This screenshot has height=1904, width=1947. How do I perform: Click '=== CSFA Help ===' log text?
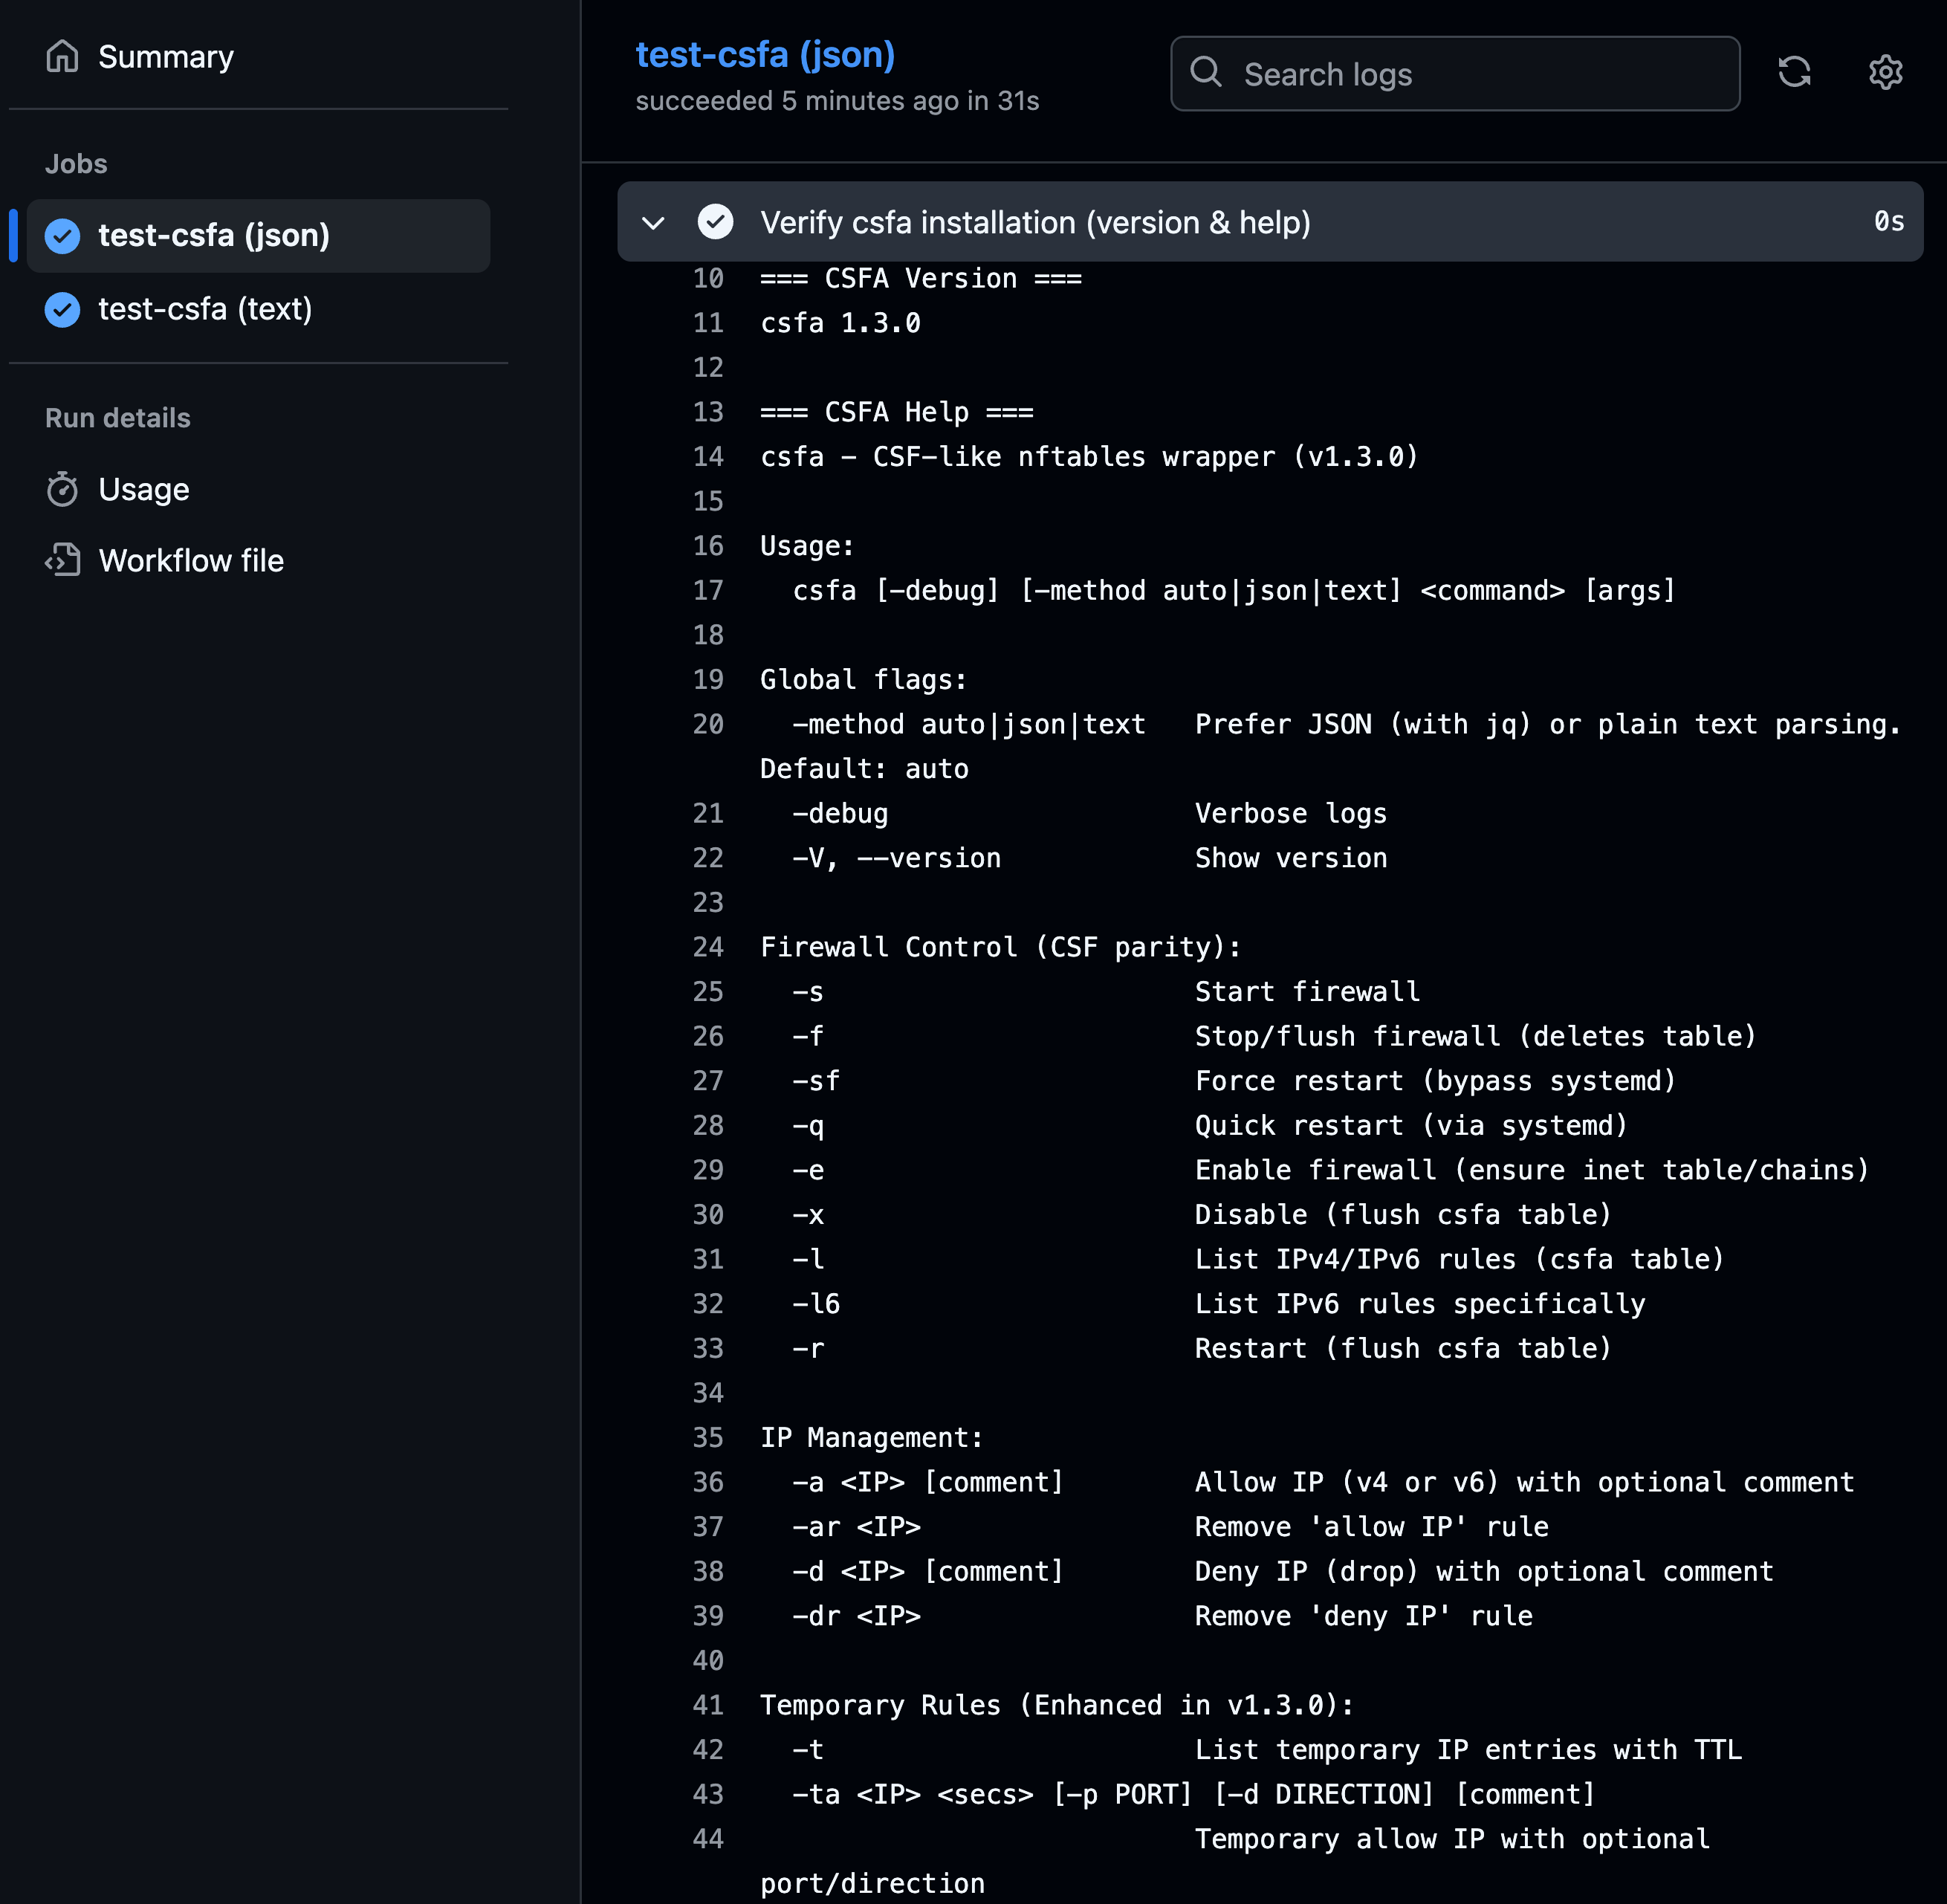(x=897, y=412)
